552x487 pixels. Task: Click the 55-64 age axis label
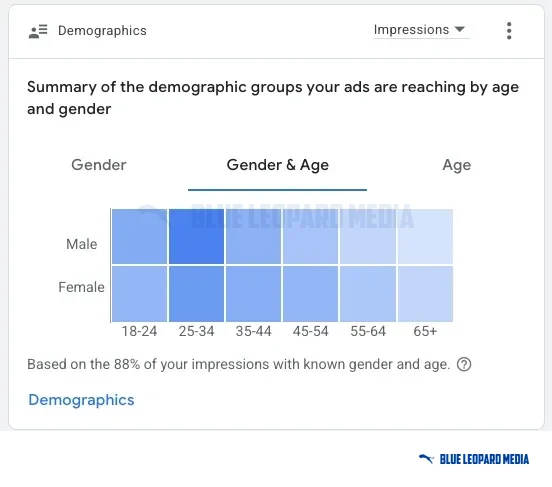pos(368,331)
